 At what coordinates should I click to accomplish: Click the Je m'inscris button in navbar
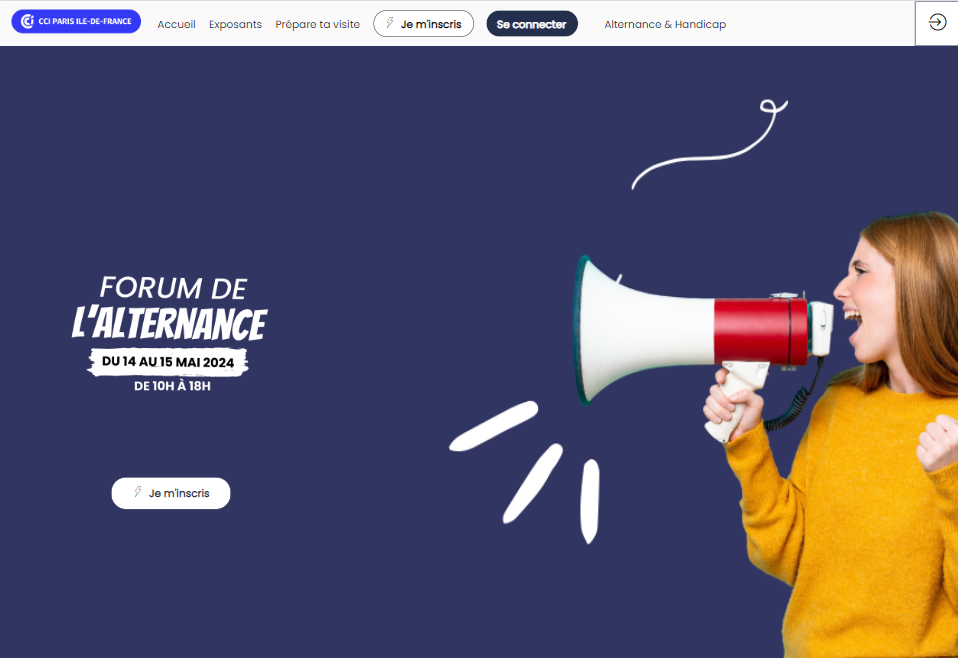tap(423, 24)
